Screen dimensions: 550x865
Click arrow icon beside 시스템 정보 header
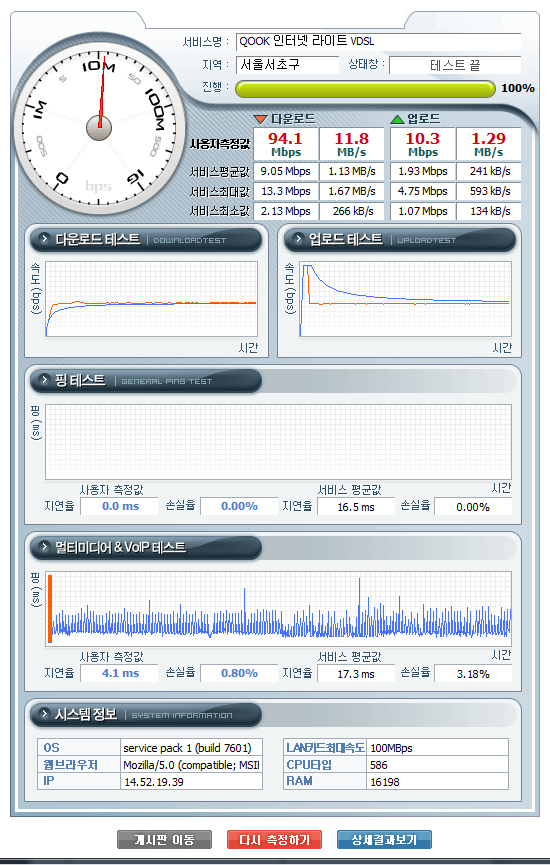click(44, 714)
